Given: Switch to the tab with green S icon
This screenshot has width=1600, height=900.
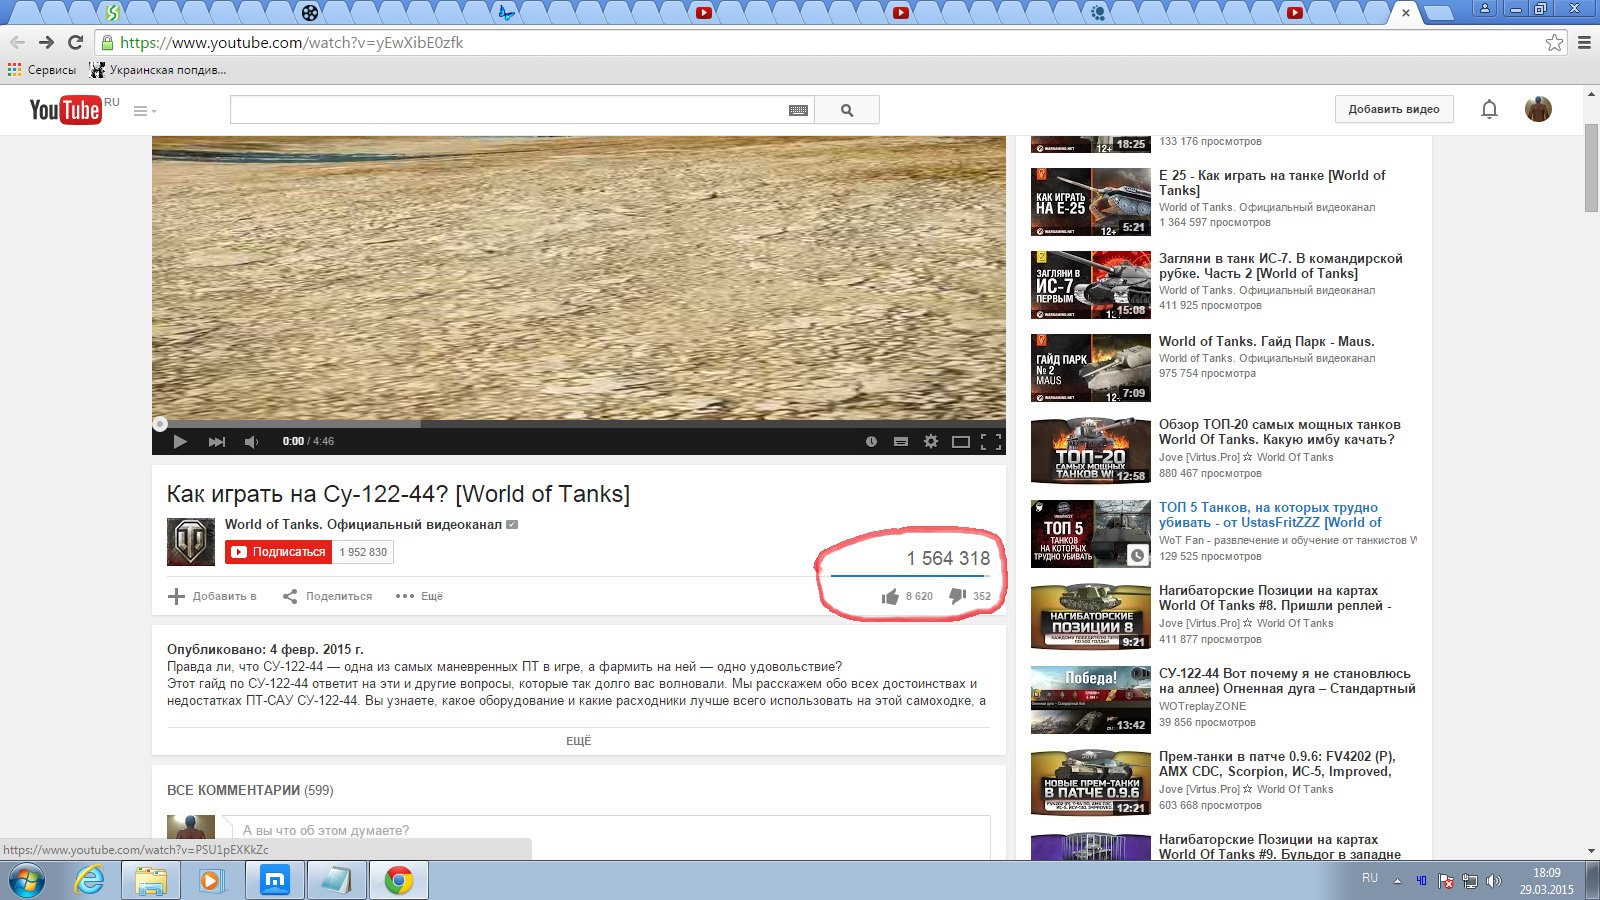Looking at the screenshot, I should [113, 13].
